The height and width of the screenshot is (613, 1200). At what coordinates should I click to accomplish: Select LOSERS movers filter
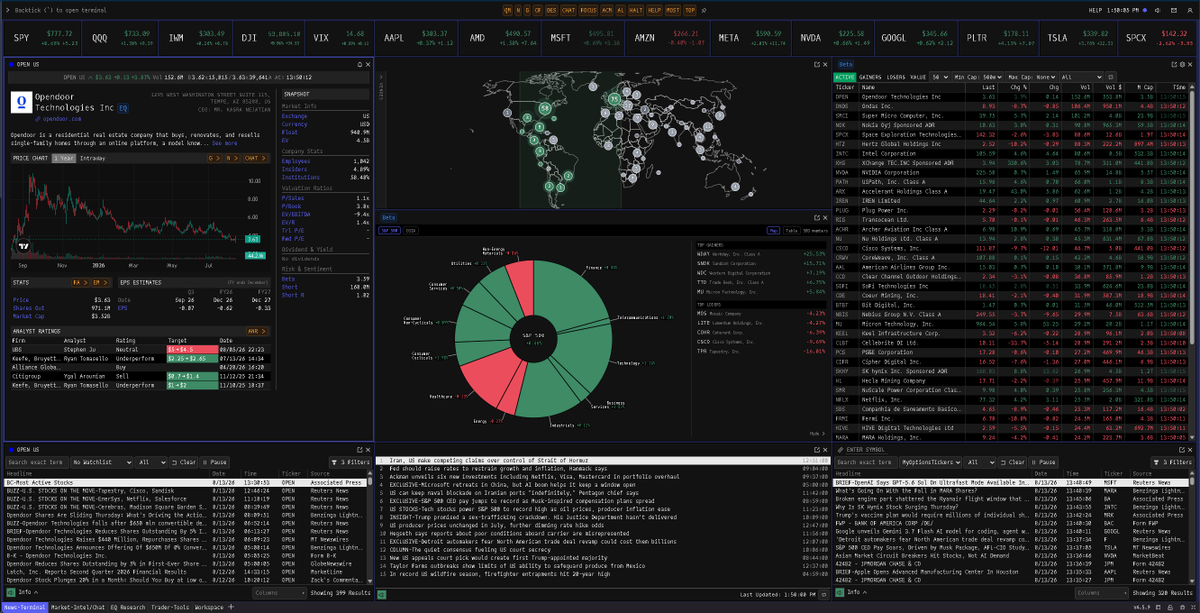point(896,77)
